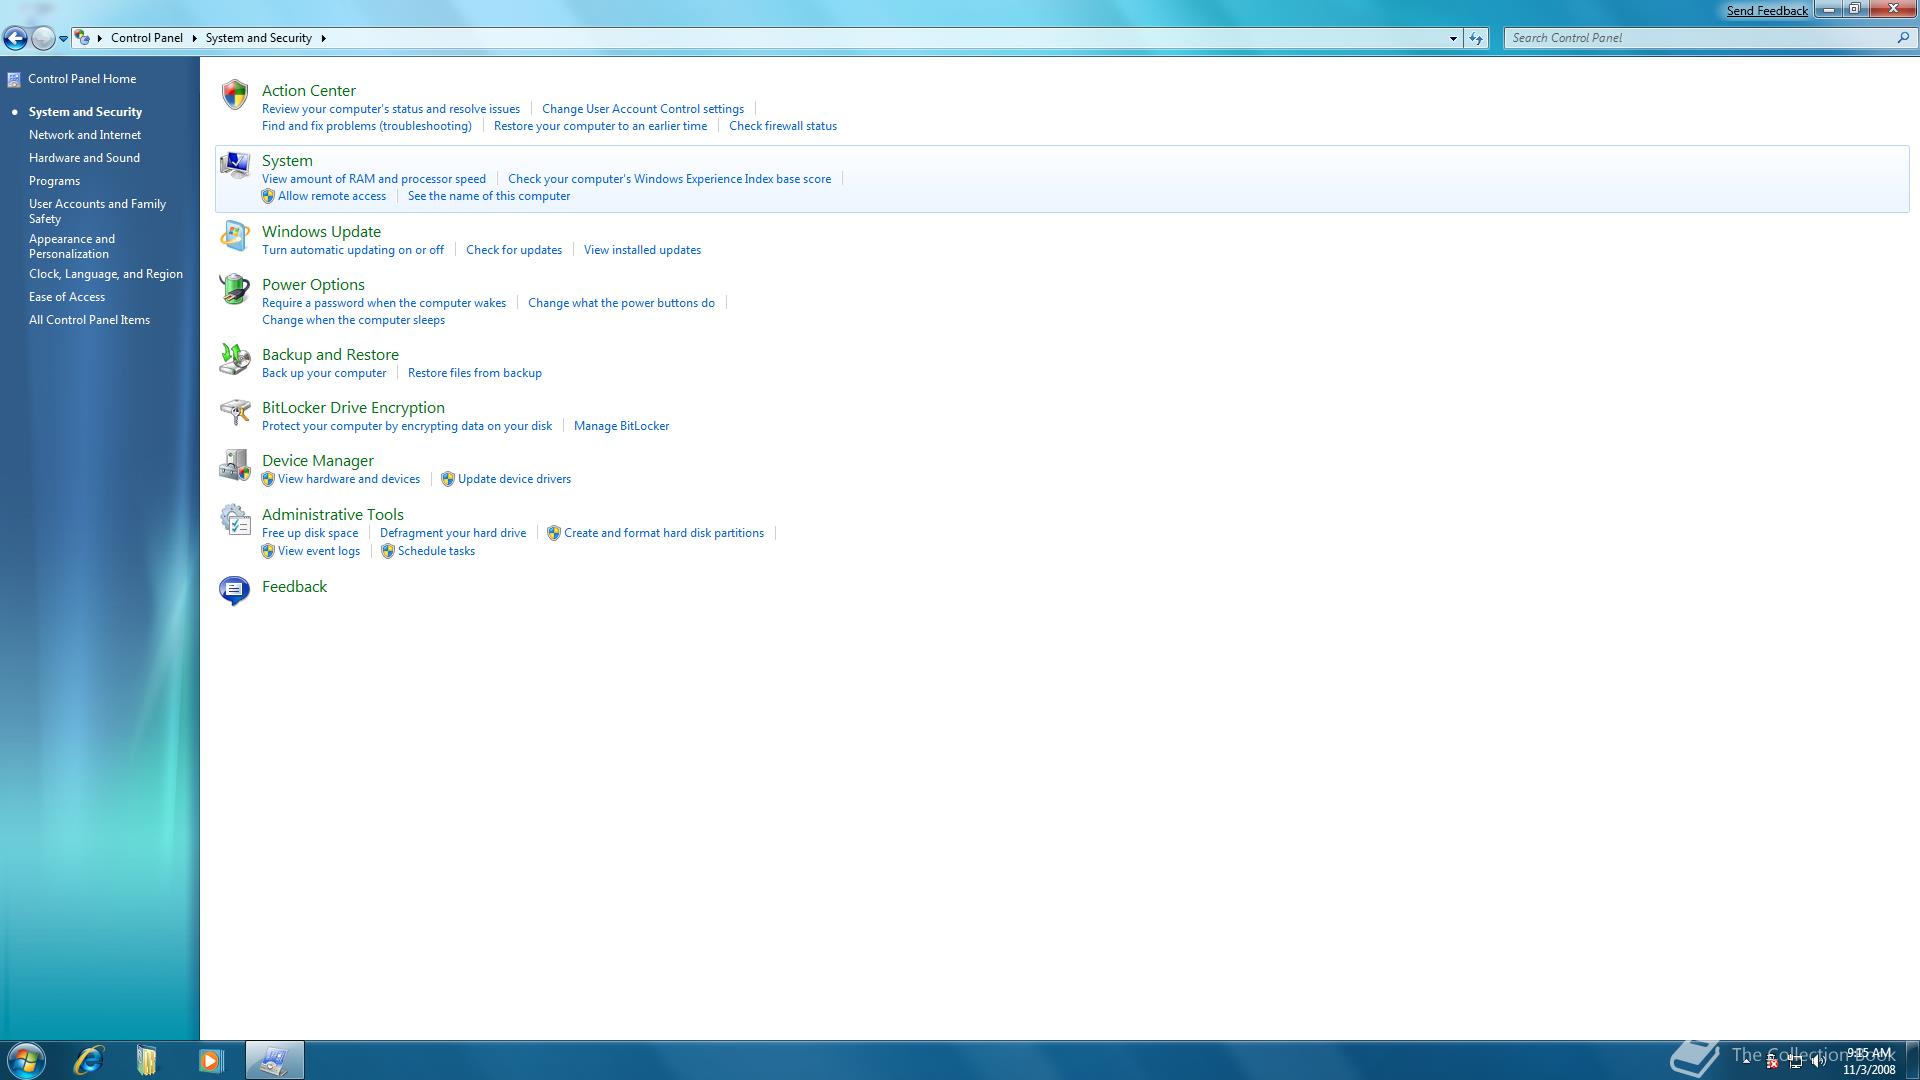1920x1080 pixels.
Task: Click the Send Feedback link
Action: tap(1767, 11)
